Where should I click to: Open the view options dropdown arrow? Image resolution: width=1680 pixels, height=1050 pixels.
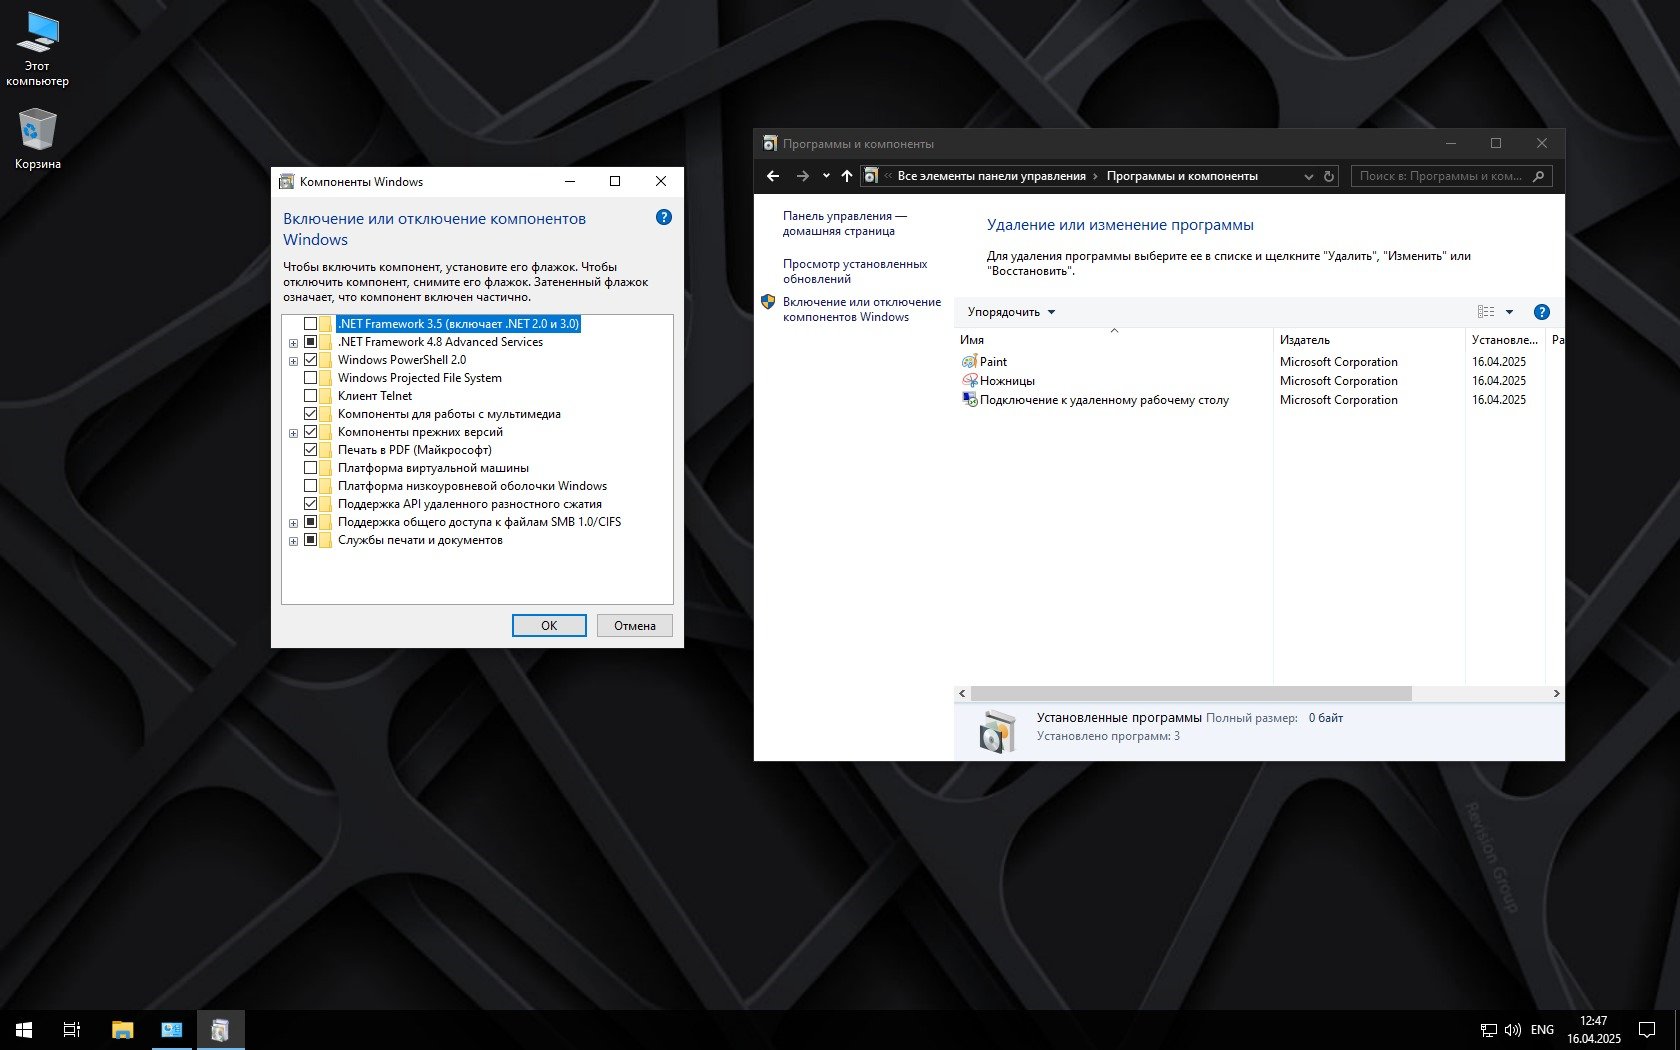coord(1509,312)
